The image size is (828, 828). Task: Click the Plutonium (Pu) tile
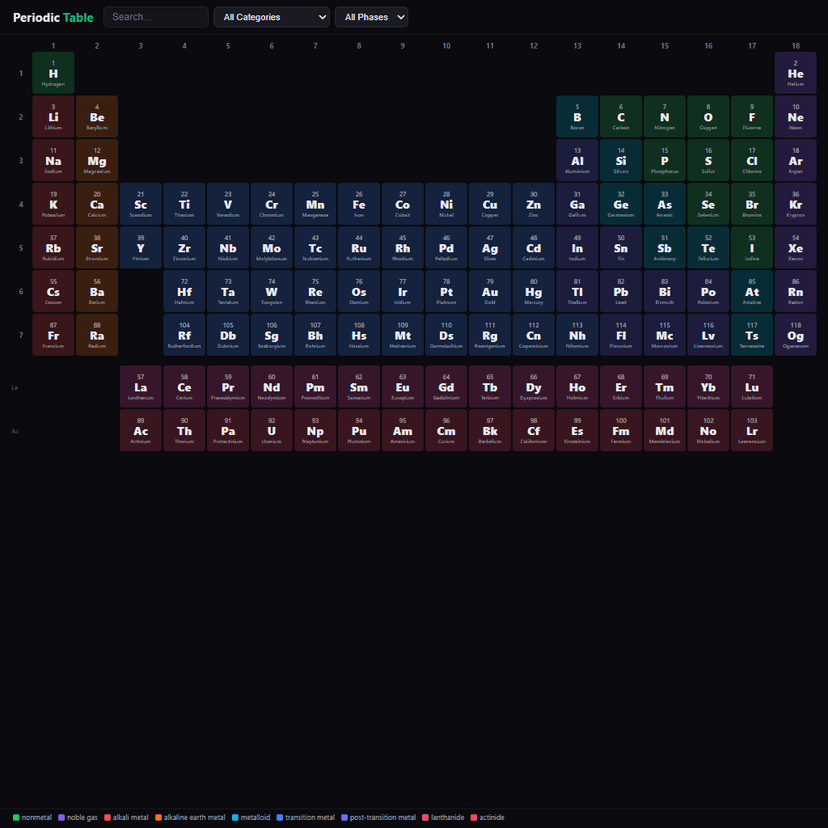click(359, 430)
